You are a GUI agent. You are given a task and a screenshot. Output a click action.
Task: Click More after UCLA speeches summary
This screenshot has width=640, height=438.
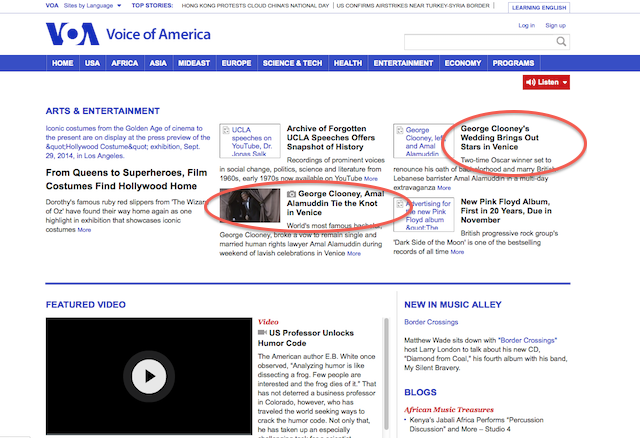click(x=371, y=179)
